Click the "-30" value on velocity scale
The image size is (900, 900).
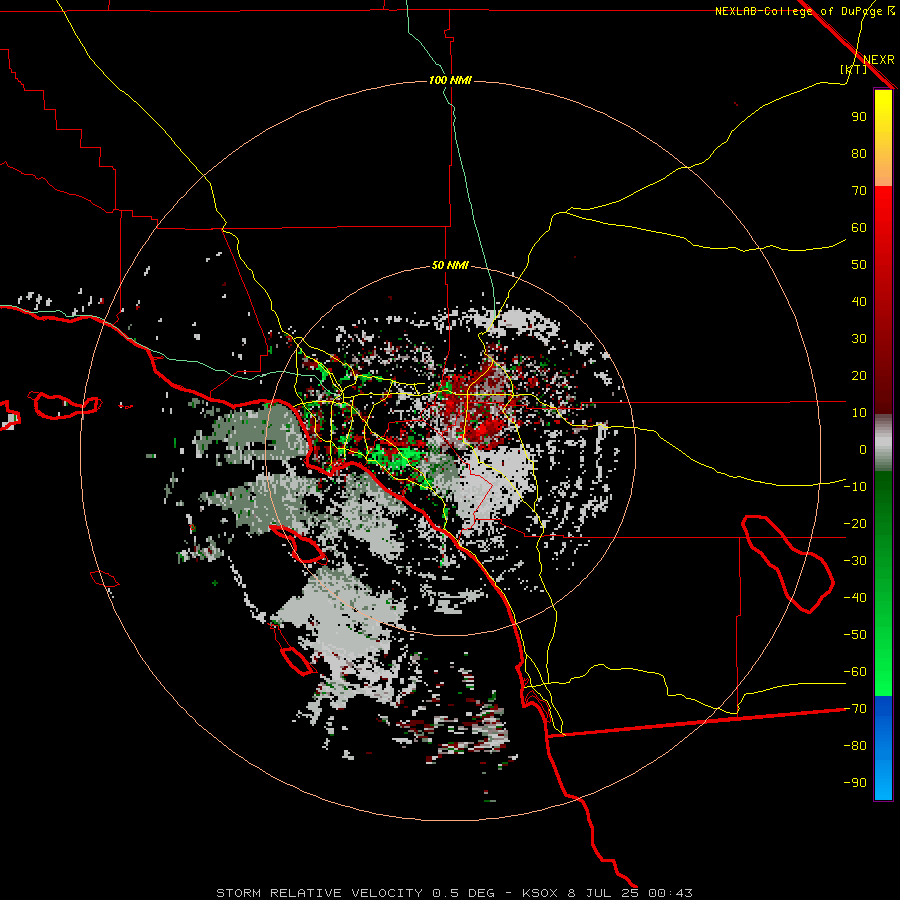point(855,561)
